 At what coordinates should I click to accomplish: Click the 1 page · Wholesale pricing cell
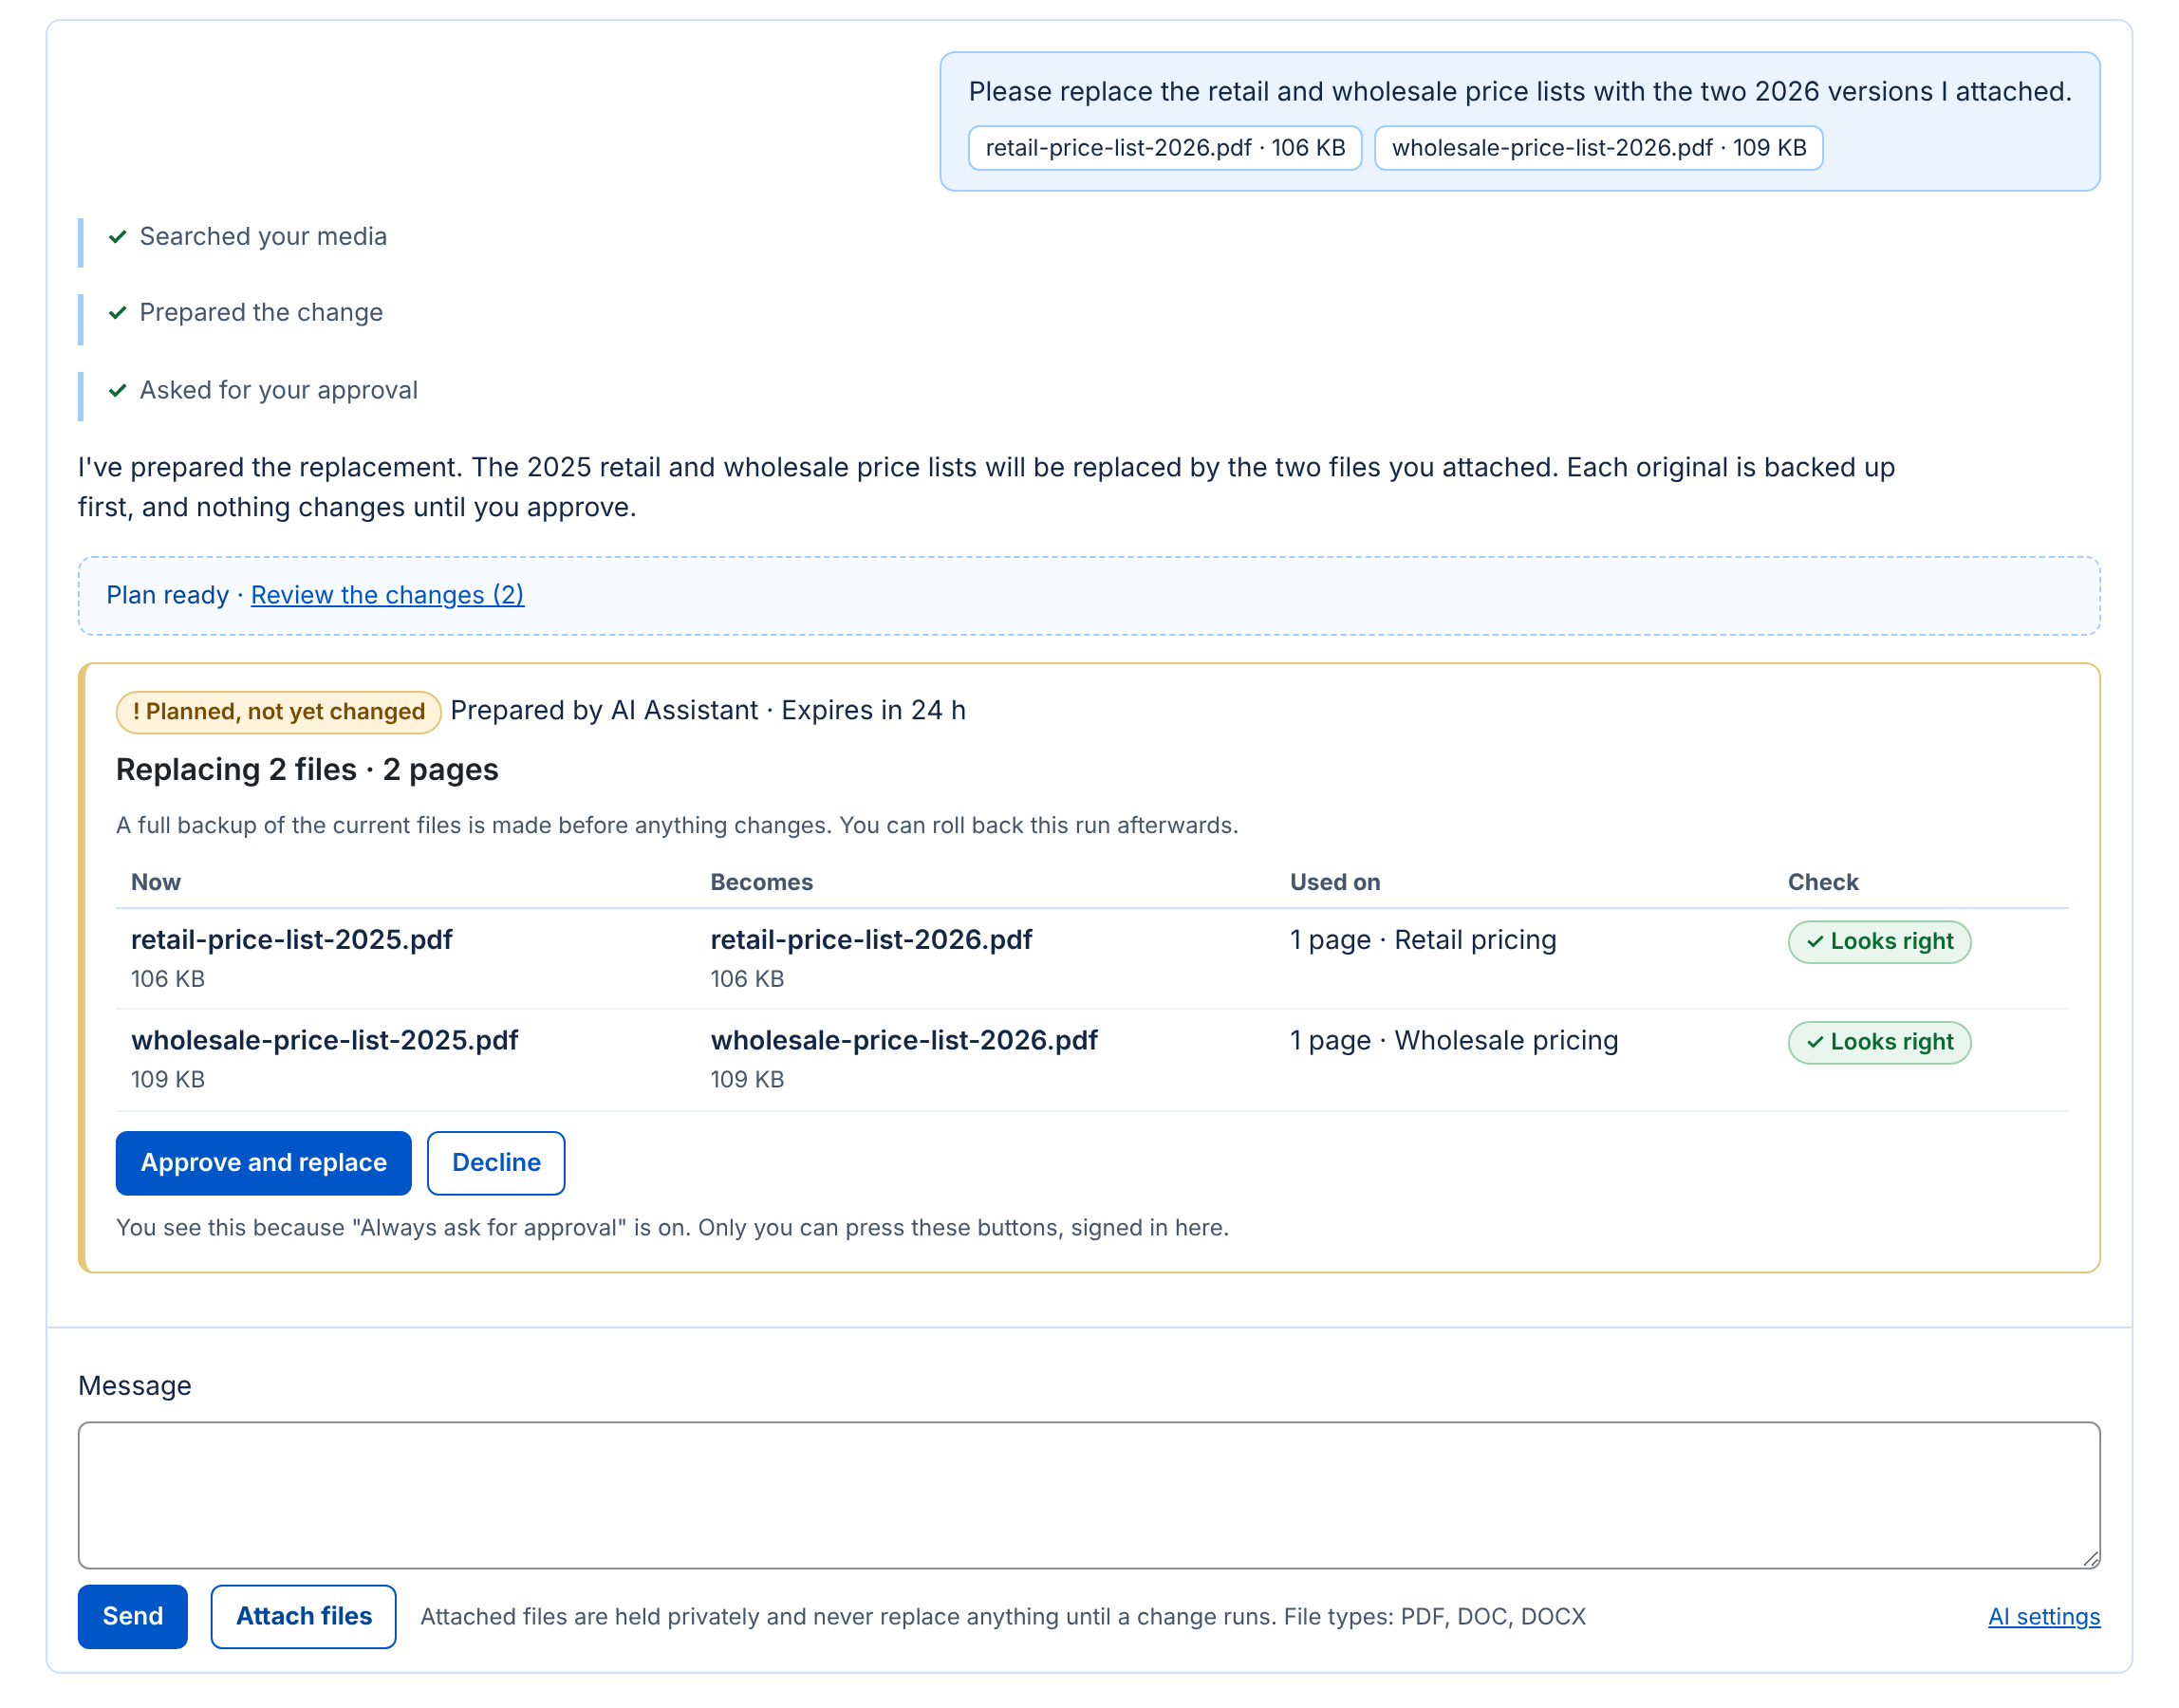tap(1454, 1041)
